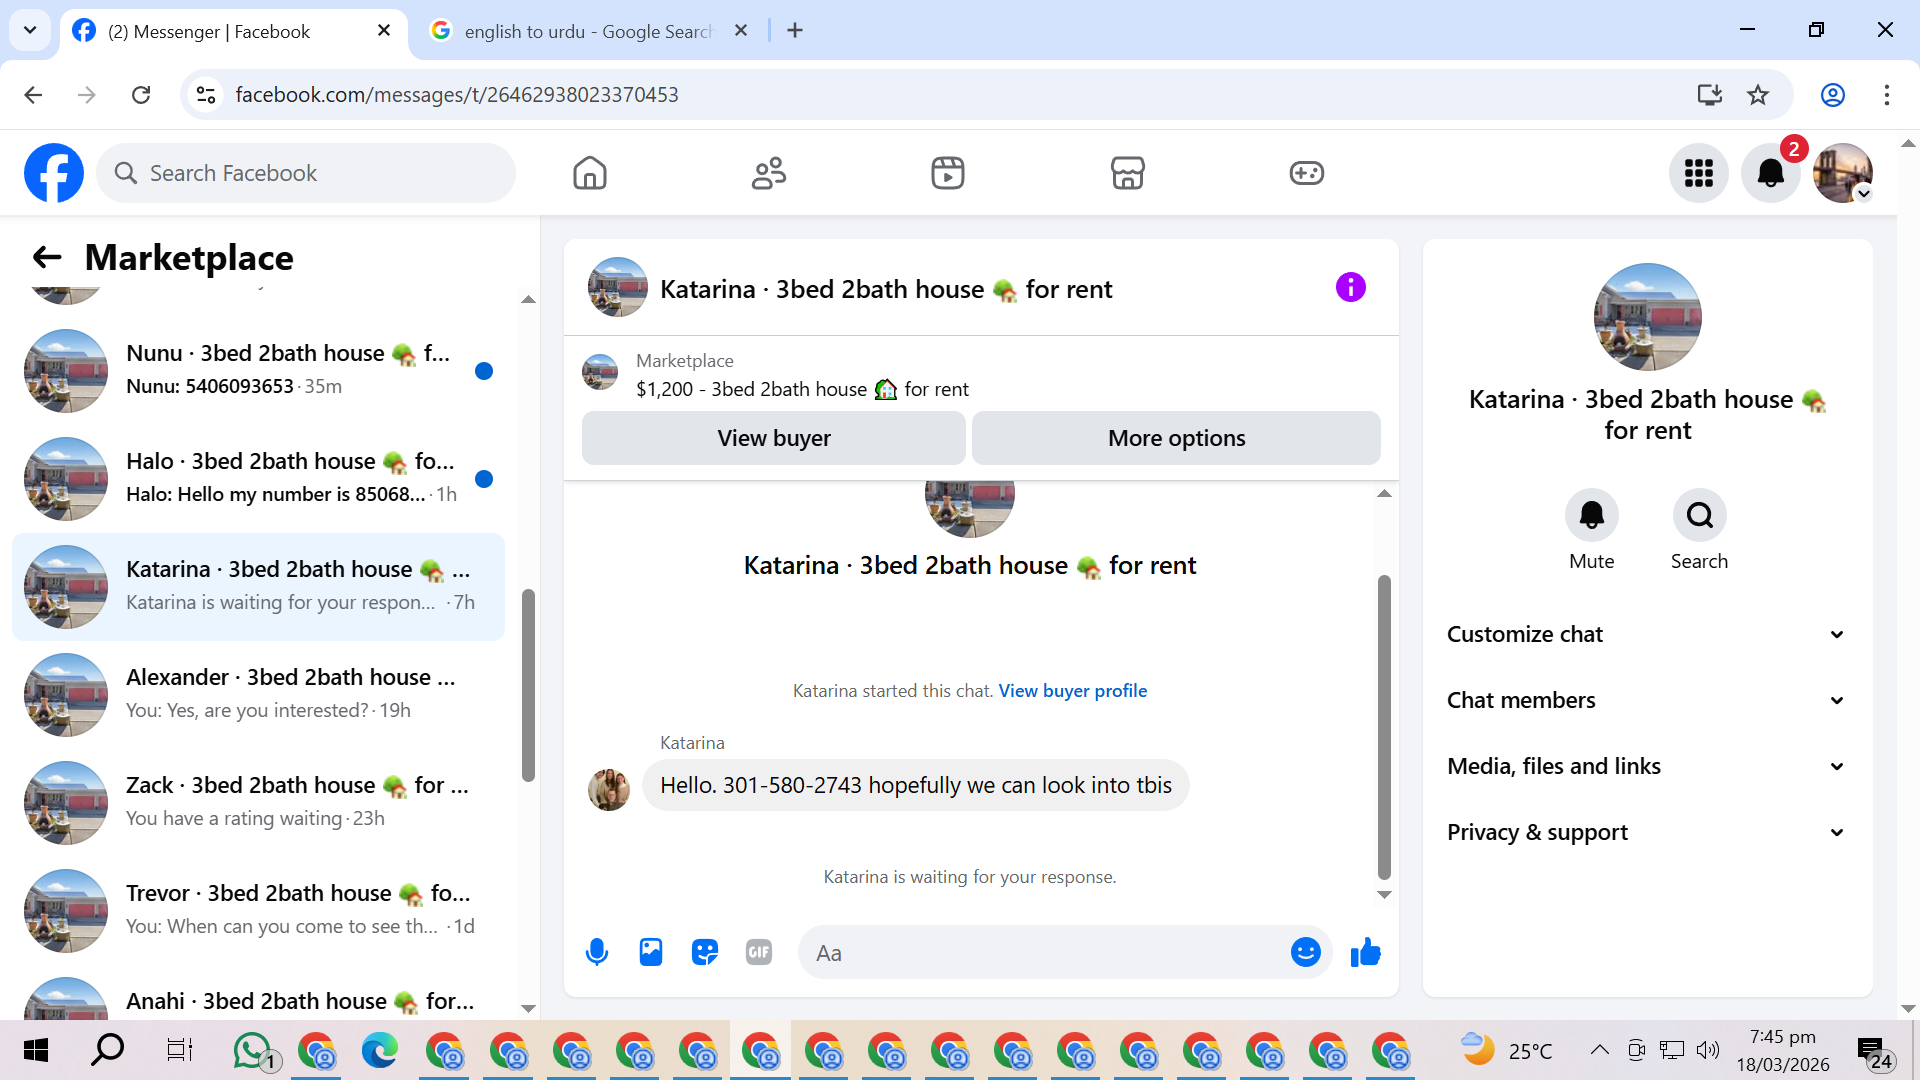Viewport: 1920px width, 1080px height.
Task: Open the attach photo icon in composer
Action: point(651,952)
